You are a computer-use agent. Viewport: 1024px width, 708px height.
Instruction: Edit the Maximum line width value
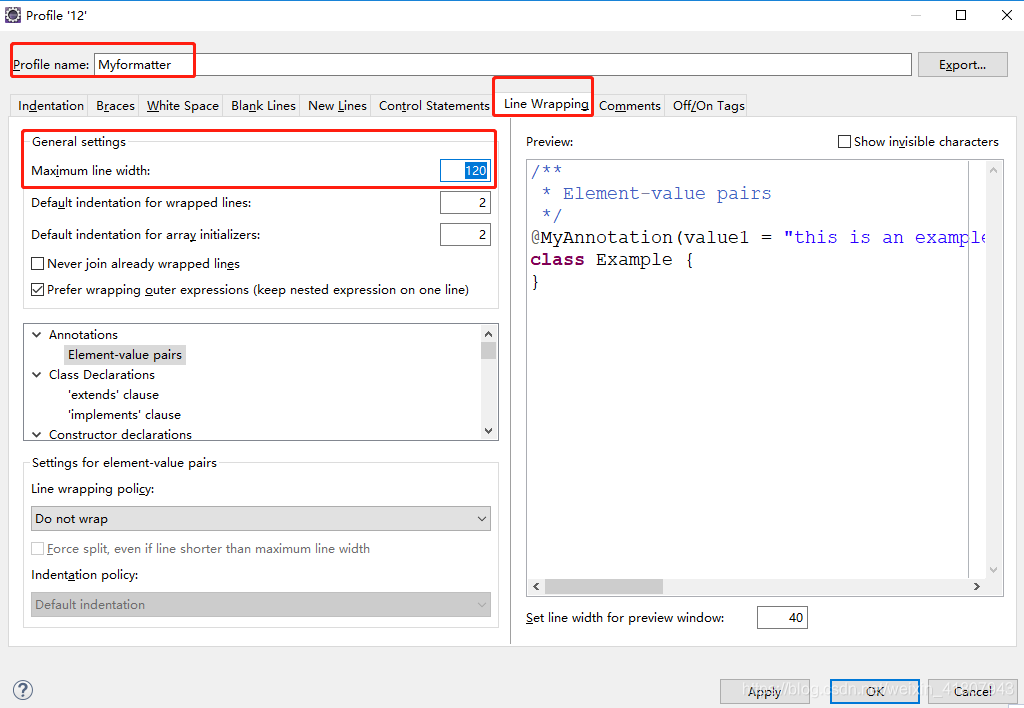[464, 170]
